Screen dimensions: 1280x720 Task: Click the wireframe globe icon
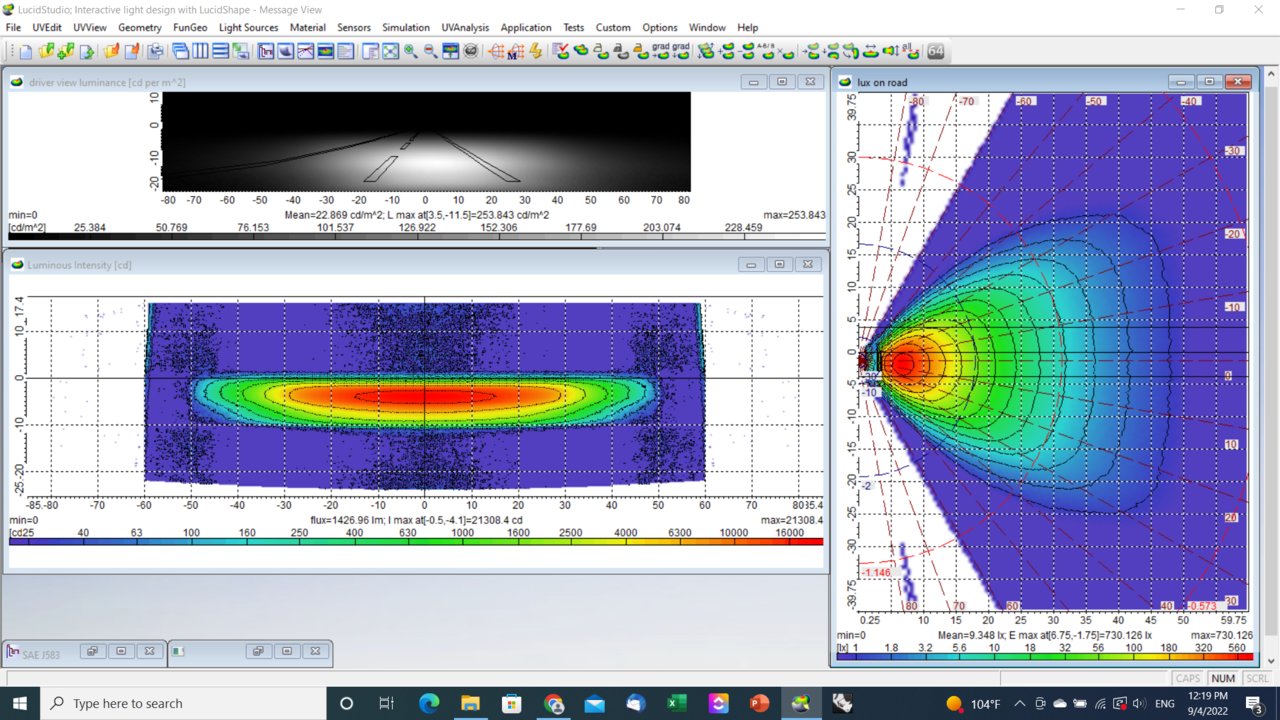497,51
